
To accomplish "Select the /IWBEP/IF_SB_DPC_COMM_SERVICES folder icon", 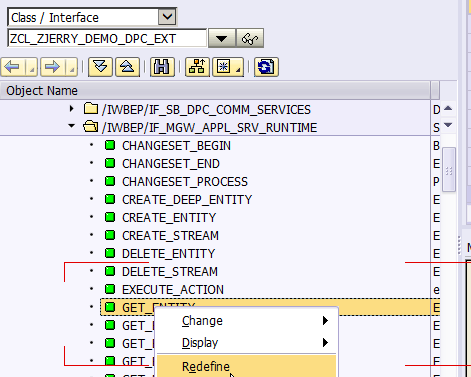I will click(91, 109).
